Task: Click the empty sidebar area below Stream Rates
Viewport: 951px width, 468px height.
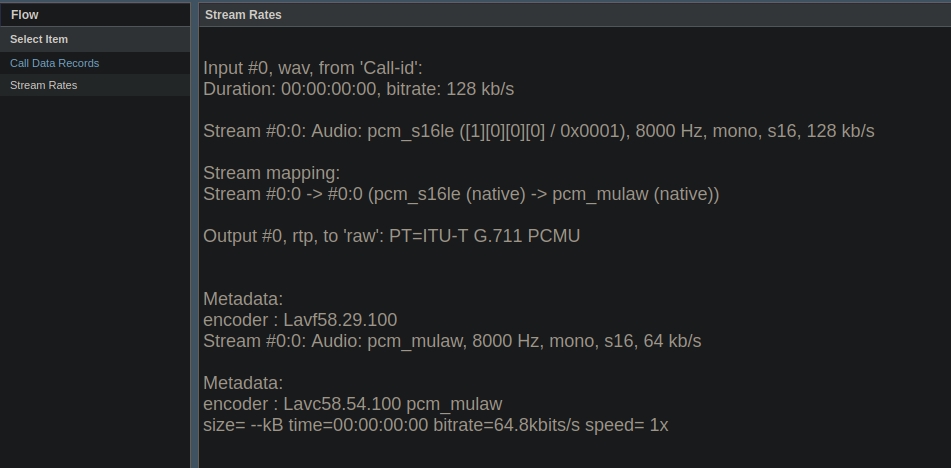Action: (94, 280)
